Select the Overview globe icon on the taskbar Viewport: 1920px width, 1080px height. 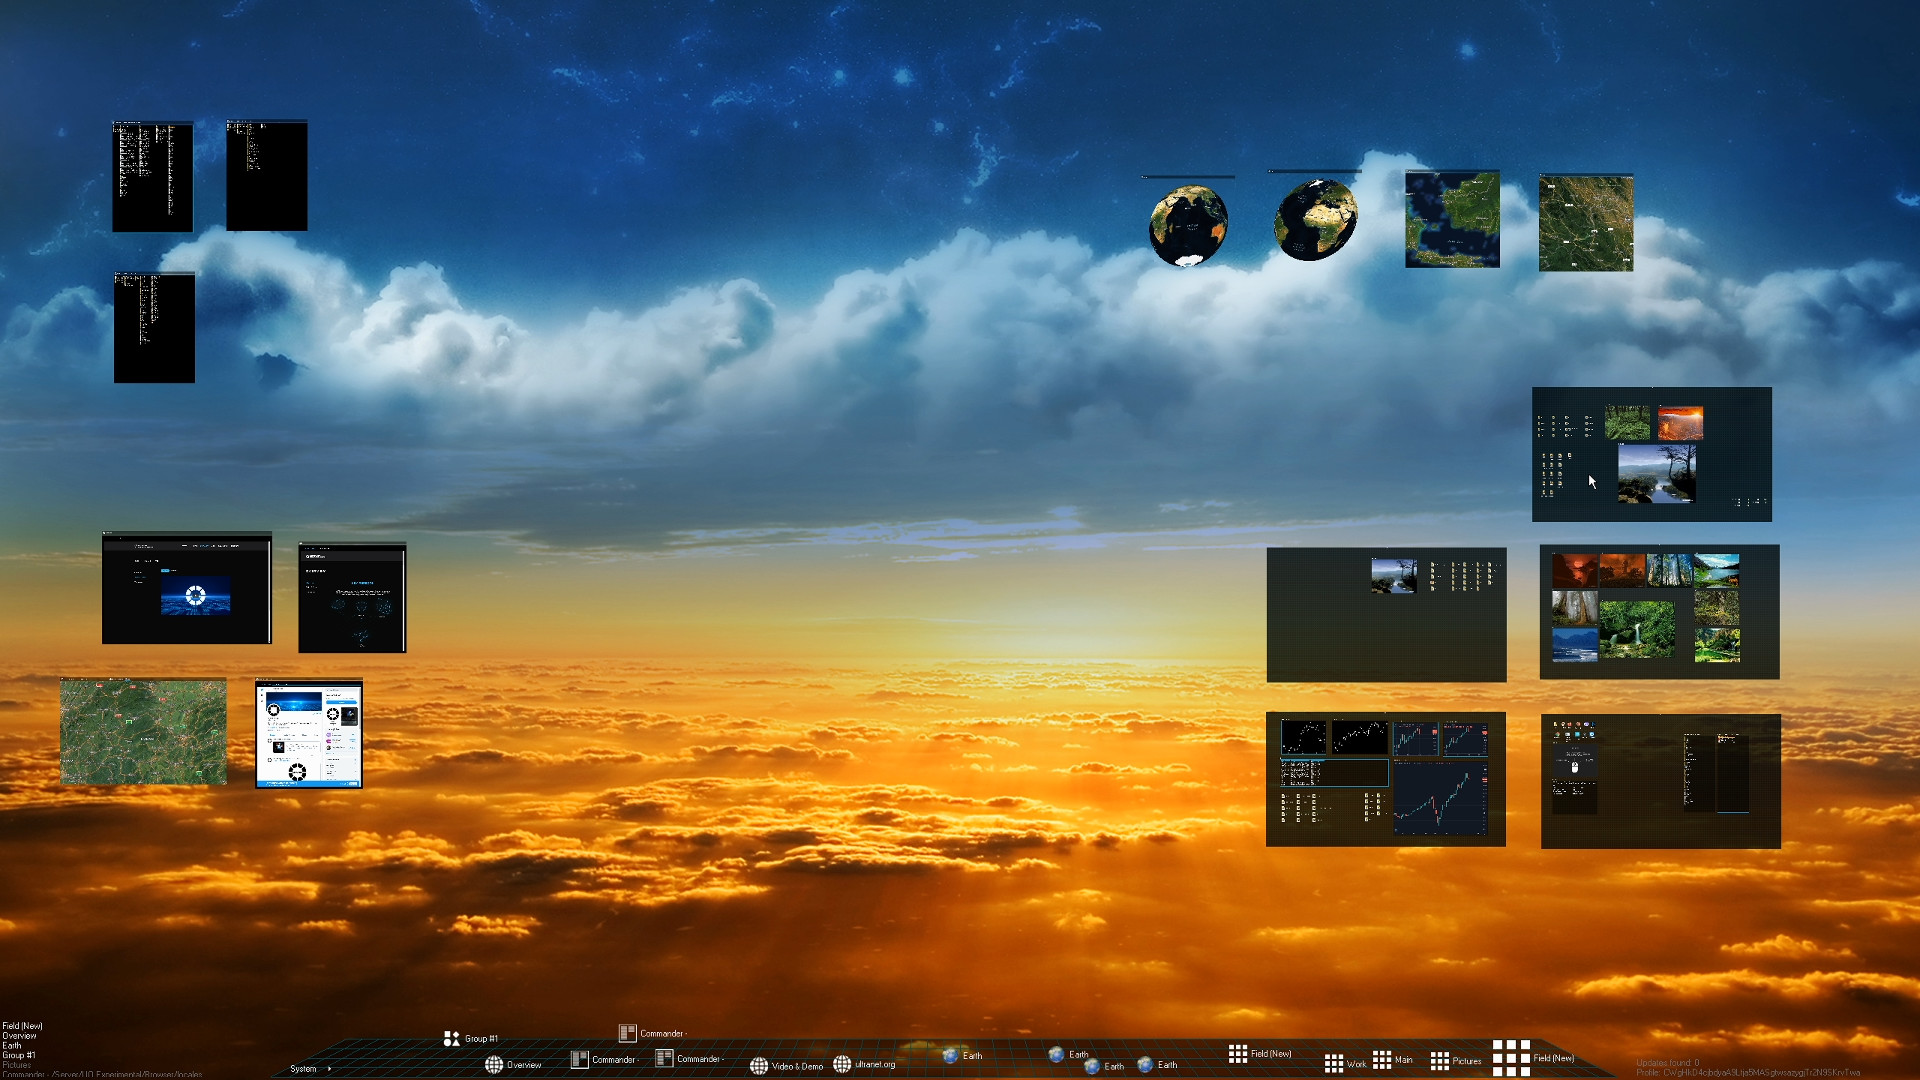point(494,1065)
